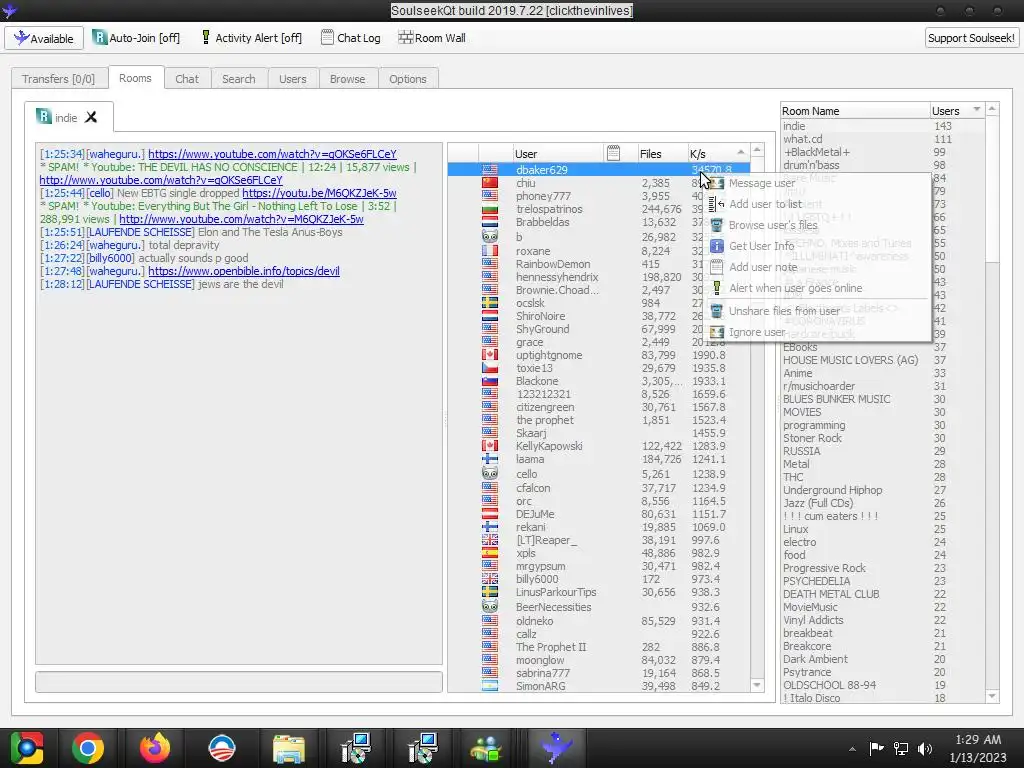Click the avatar icon beside BeerNecessities
This screenshot has height=768, width=1024.
point(490,606)
